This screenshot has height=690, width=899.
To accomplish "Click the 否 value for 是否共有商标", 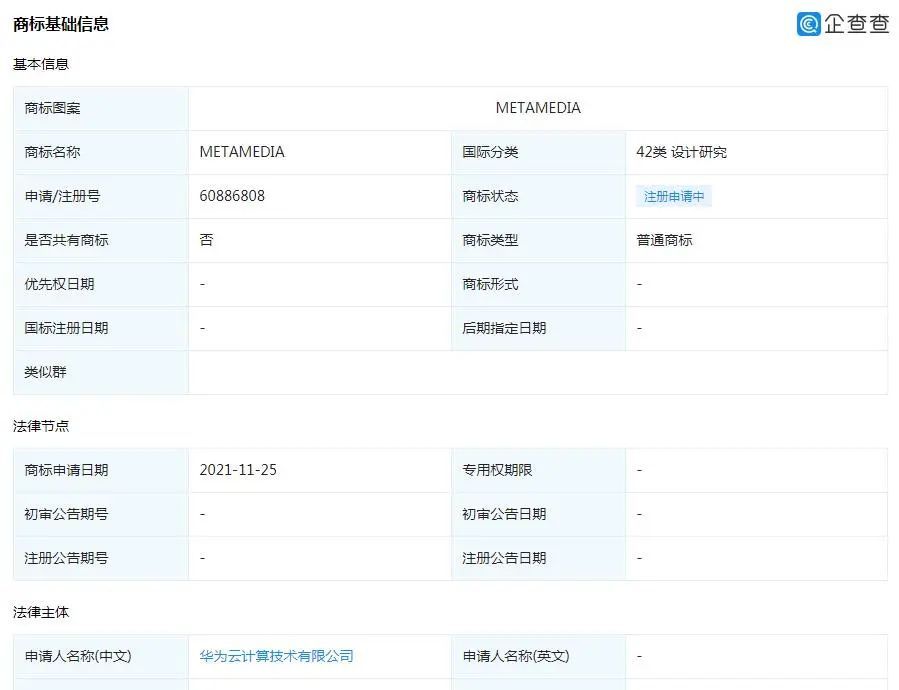I will click(206, 240).
